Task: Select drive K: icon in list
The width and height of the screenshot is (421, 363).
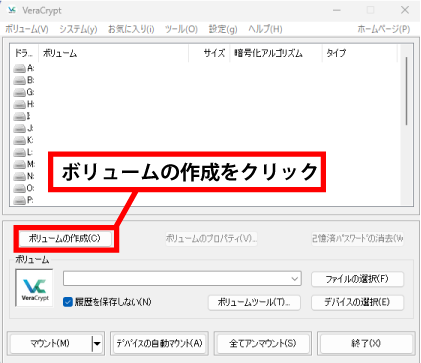Action: [19, 141]
